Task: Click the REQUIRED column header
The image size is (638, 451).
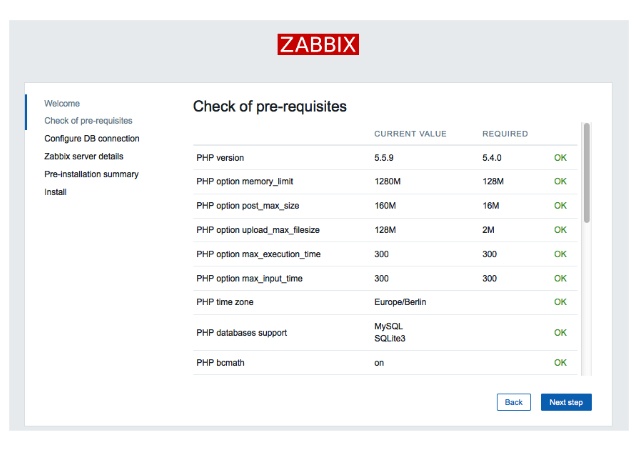Action: click(505, 134)
